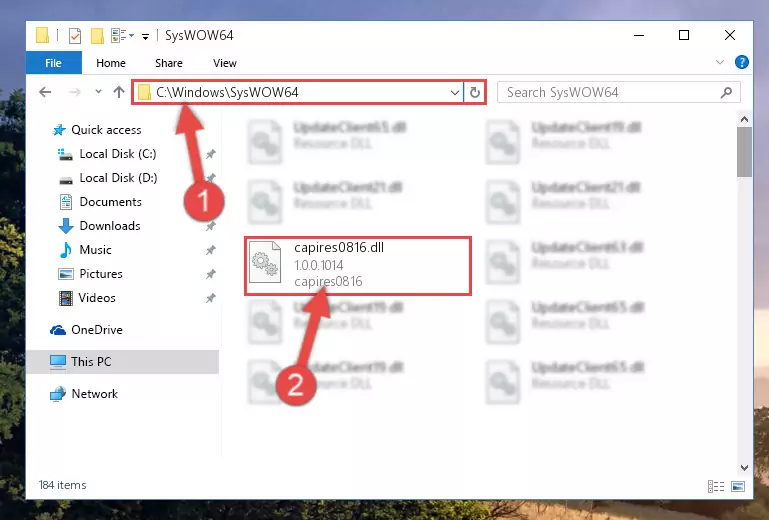
Task: Click the search magnifier icon
Action: 726,92
